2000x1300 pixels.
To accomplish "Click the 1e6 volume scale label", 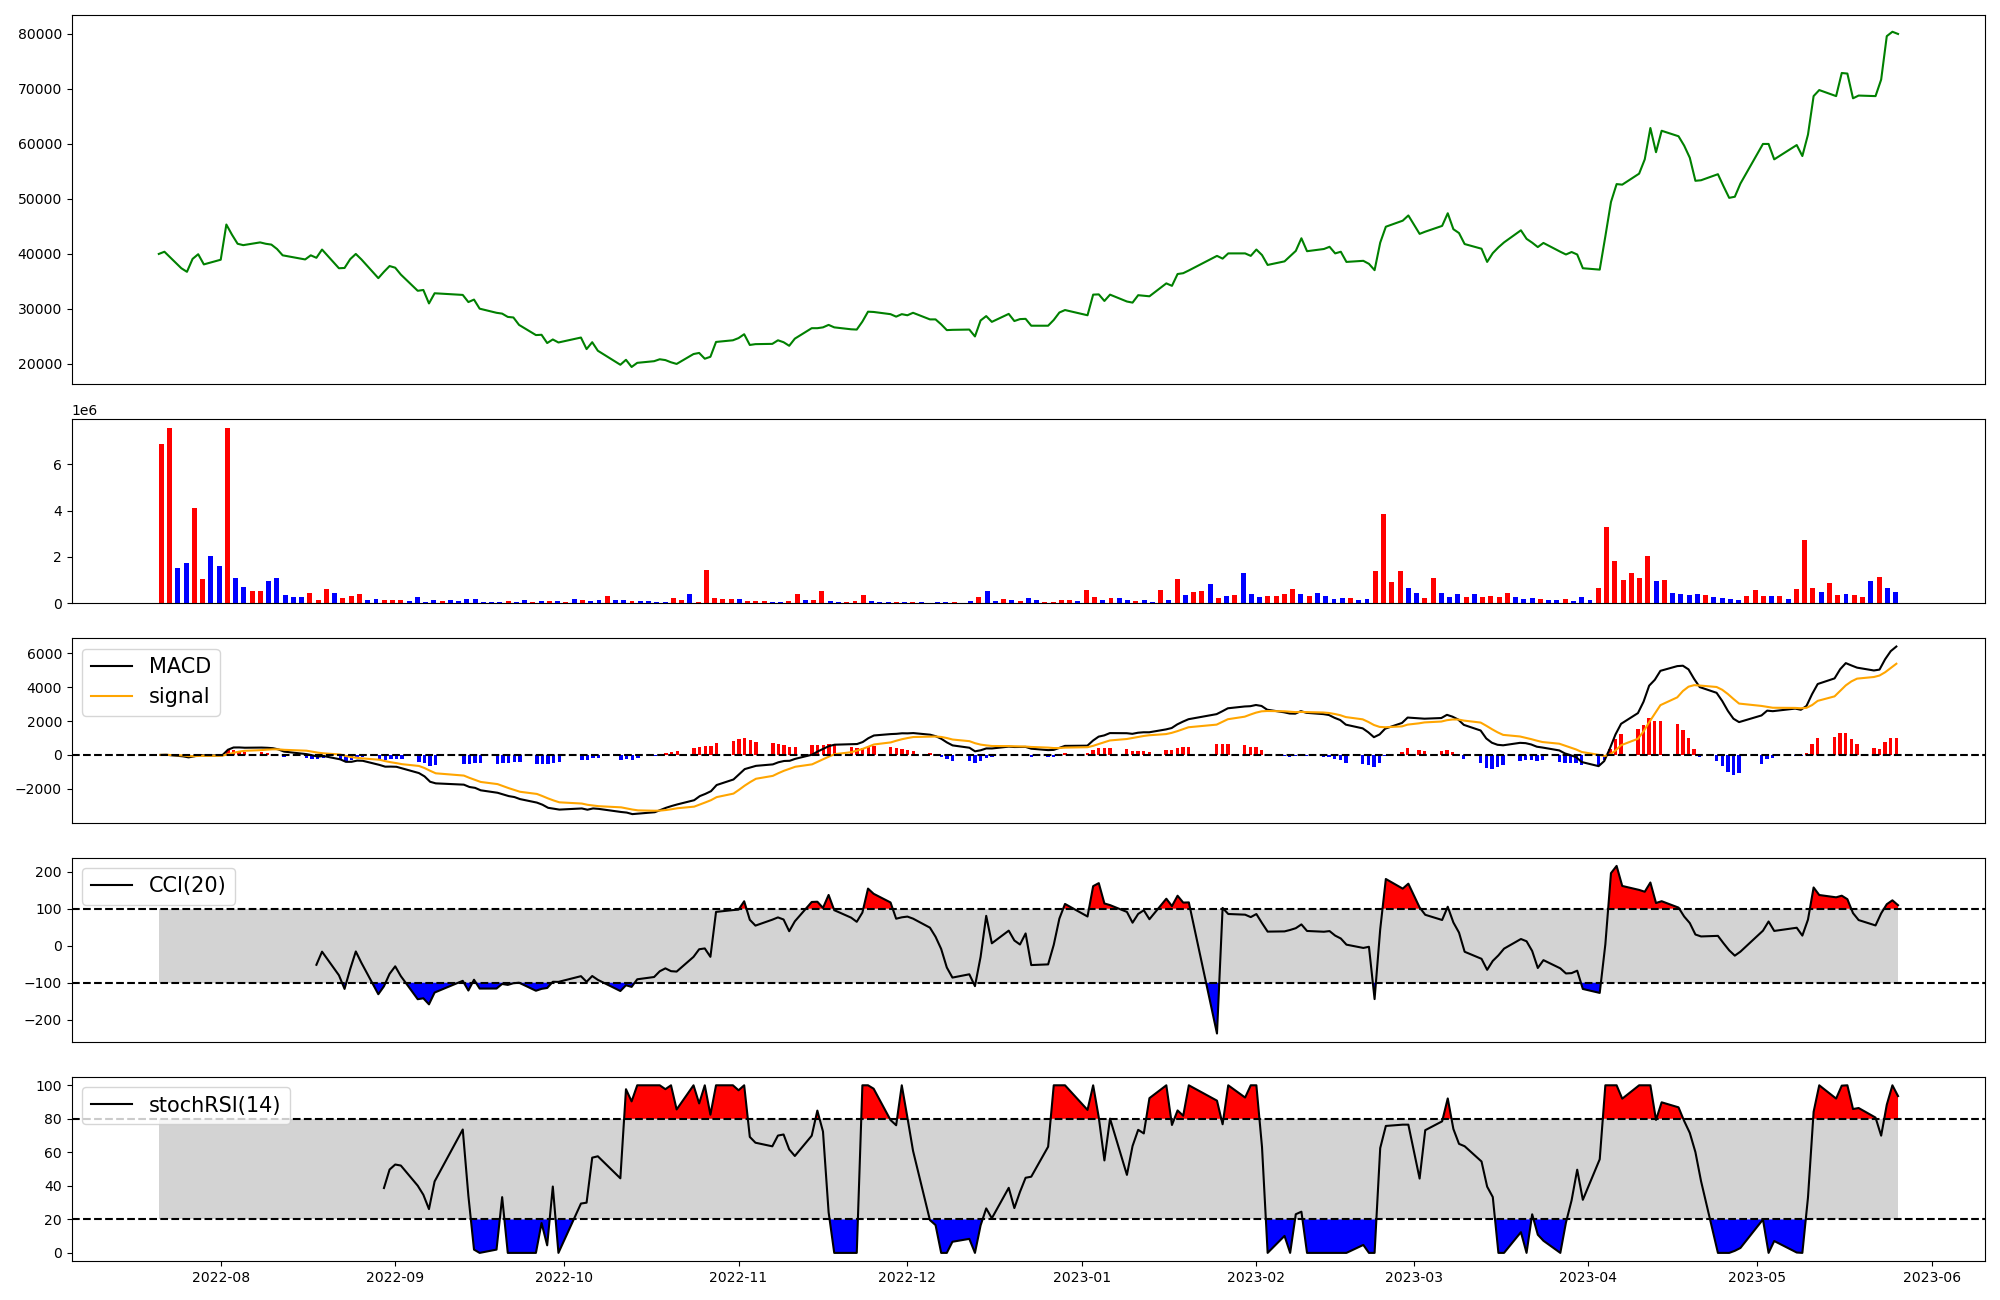I will (84, 410).
